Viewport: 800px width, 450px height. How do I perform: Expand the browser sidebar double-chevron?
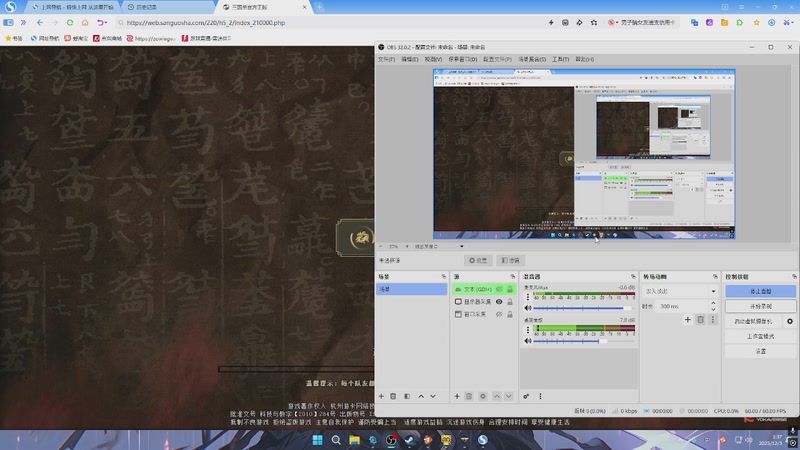(23, 22)
